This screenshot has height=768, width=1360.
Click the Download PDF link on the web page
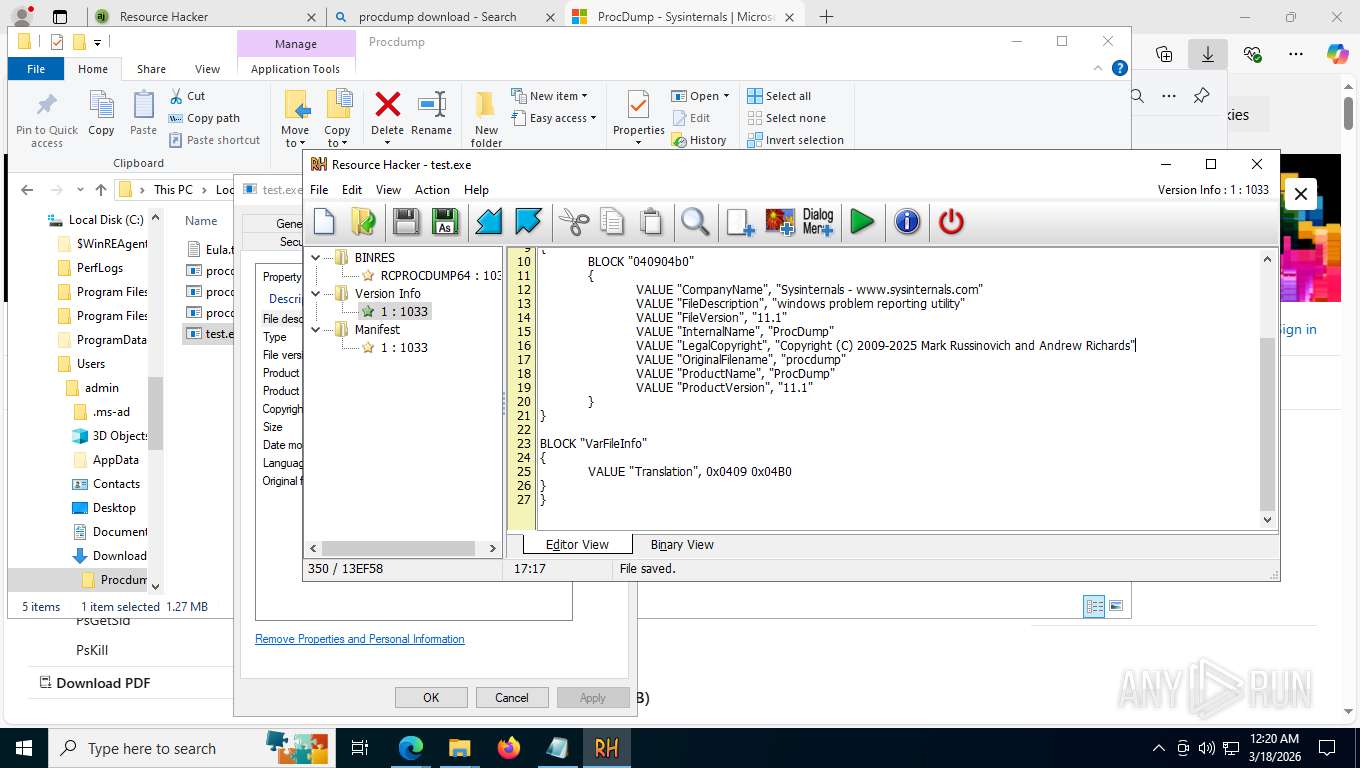[x=103, y=683]
